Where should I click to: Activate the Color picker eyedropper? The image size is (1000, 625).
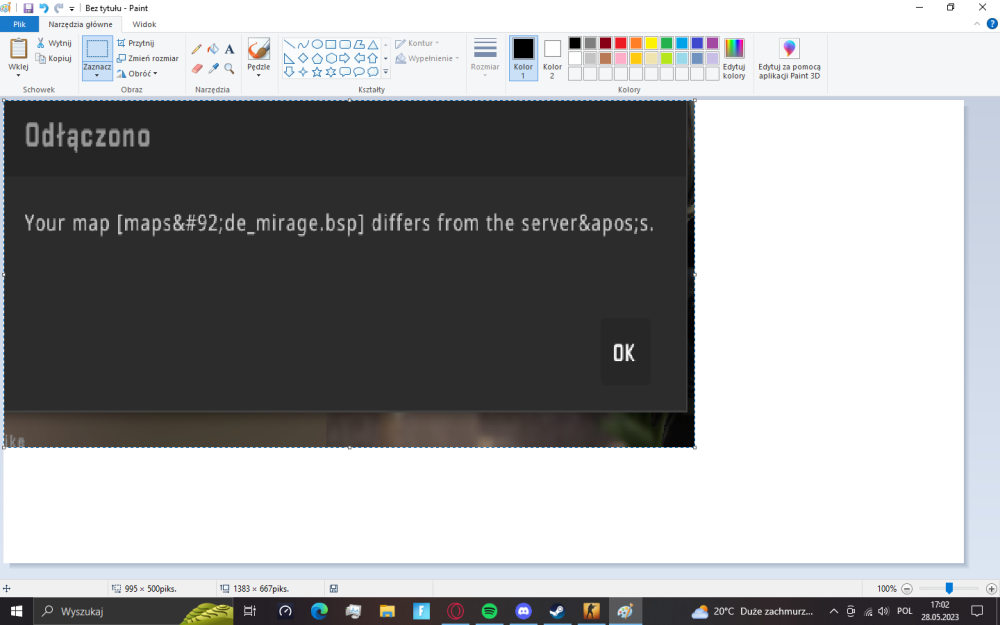point(213,68)
